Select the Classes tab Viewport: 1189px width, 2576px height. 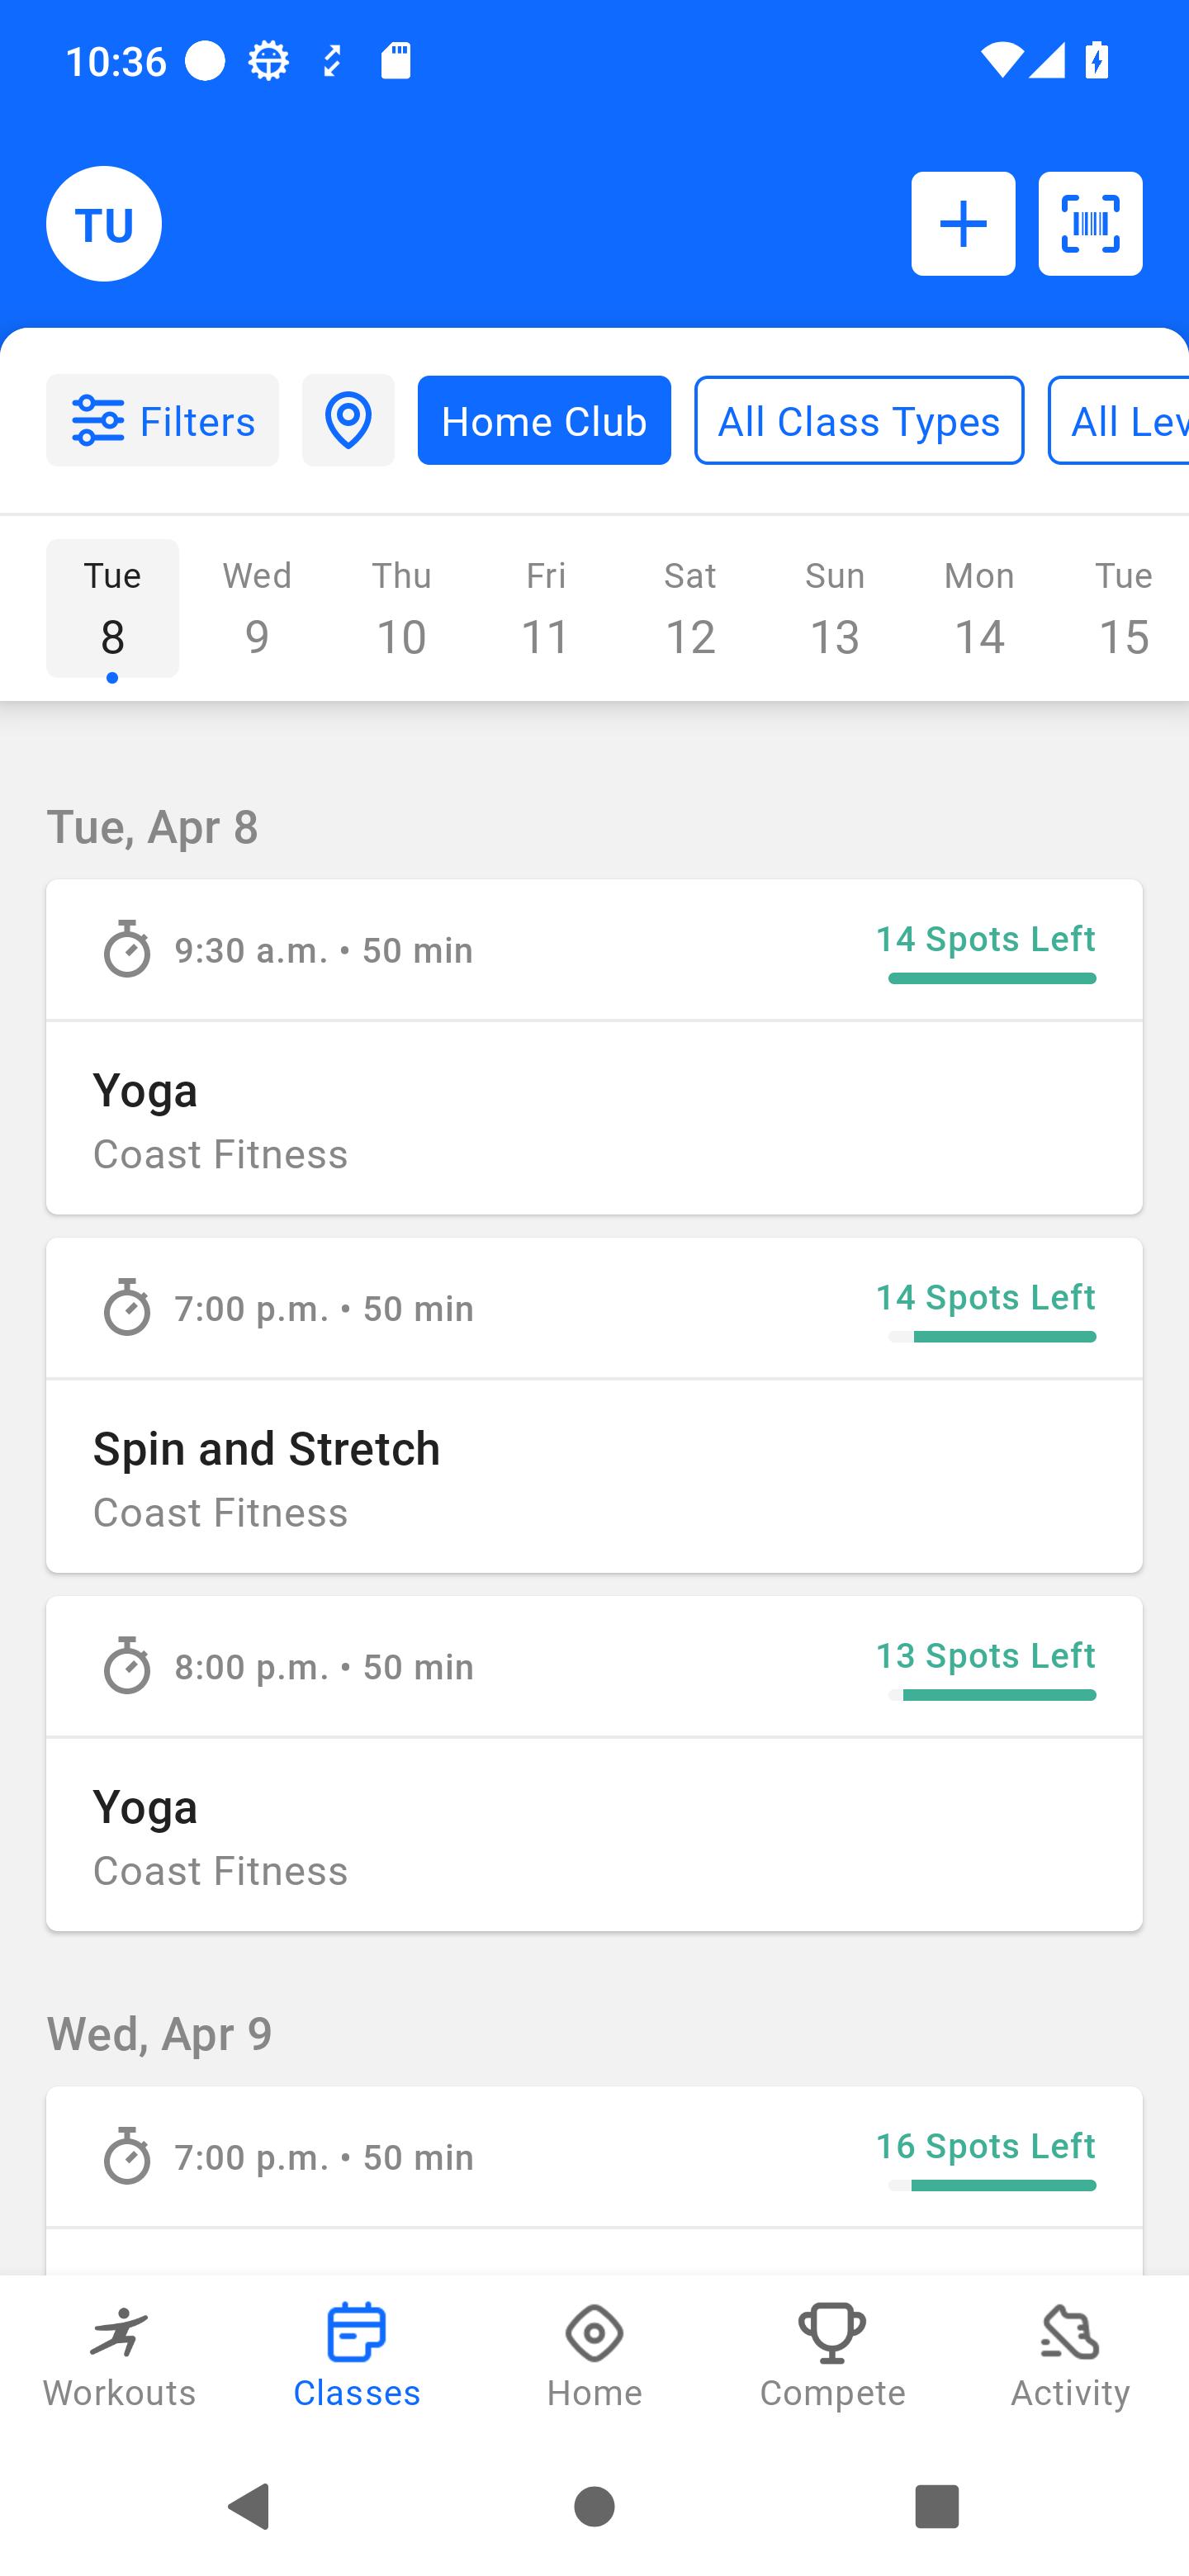[357, 2355]
